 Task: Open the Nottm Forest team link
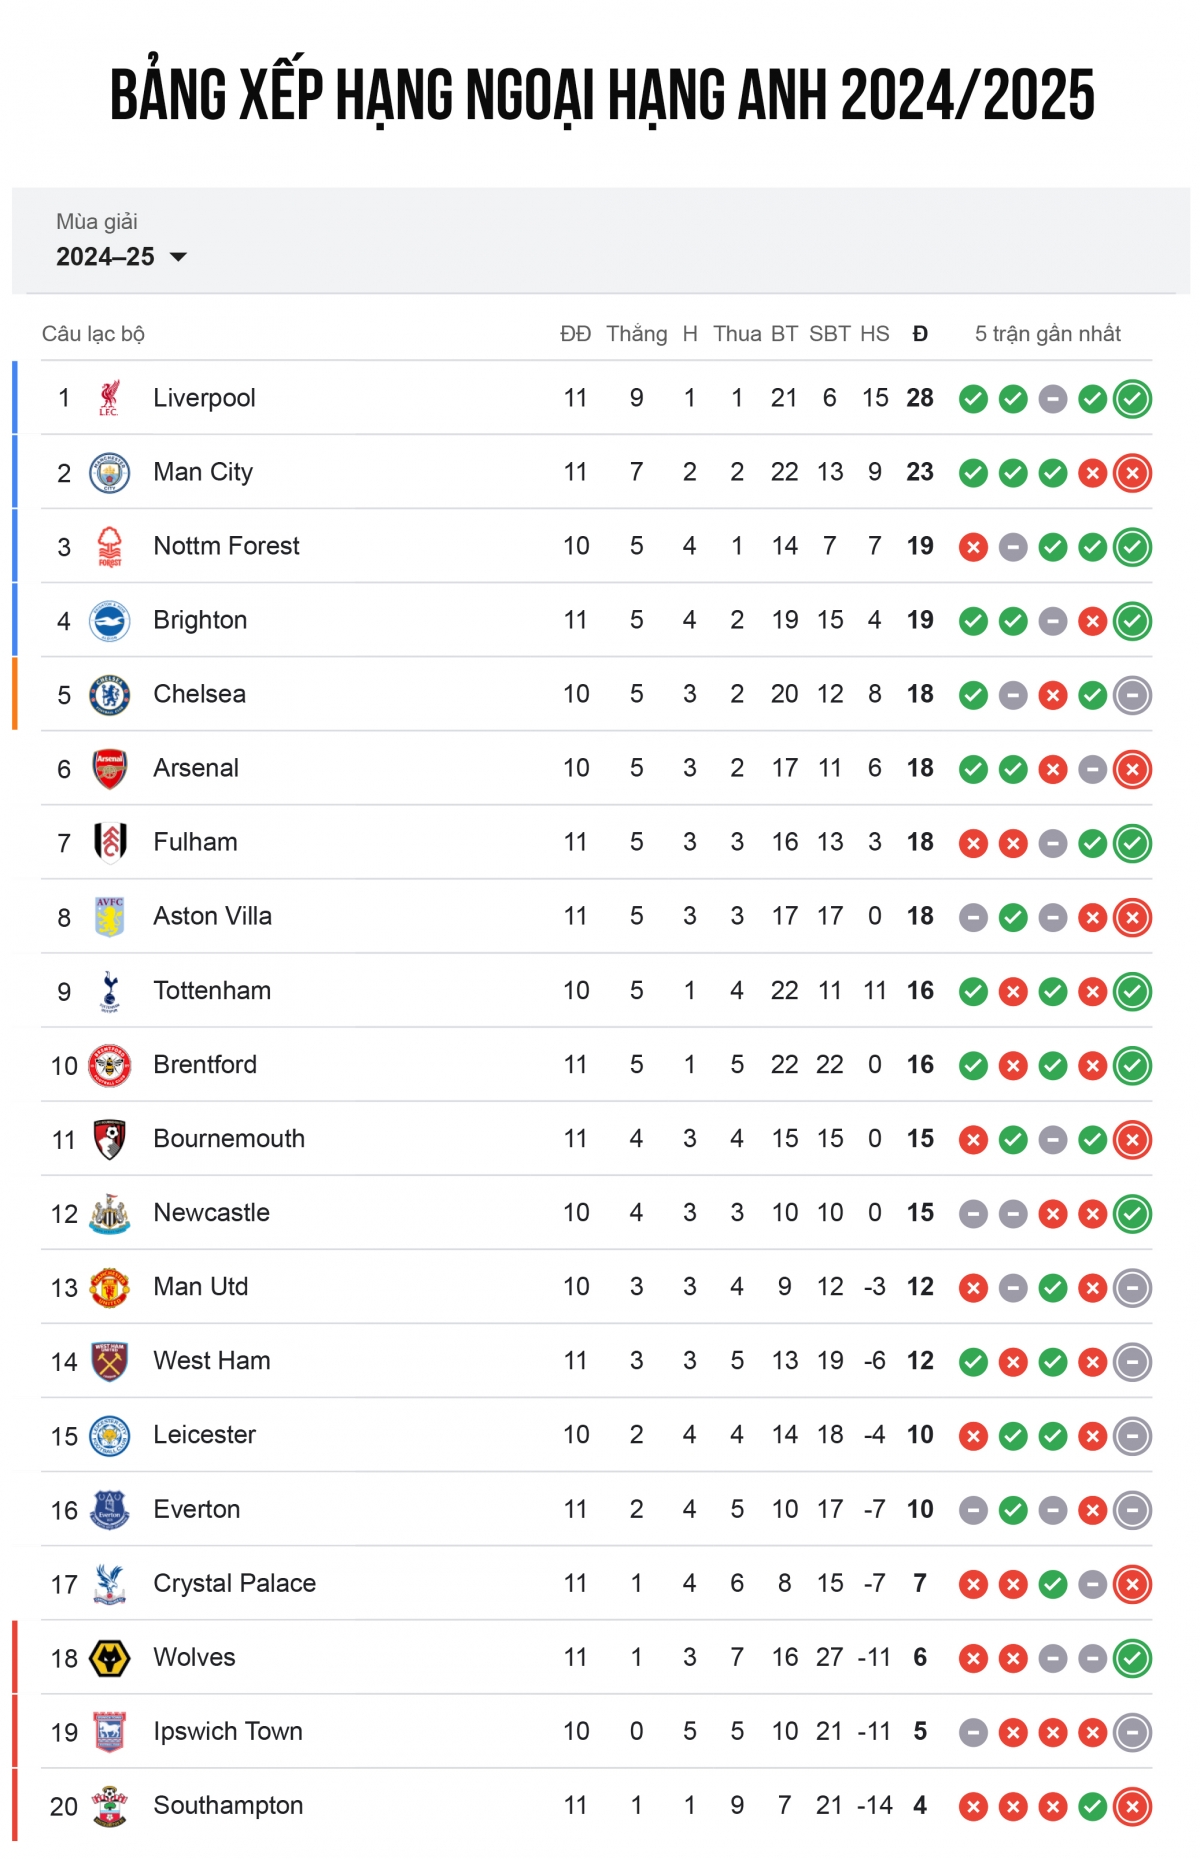tap(226, 546)
